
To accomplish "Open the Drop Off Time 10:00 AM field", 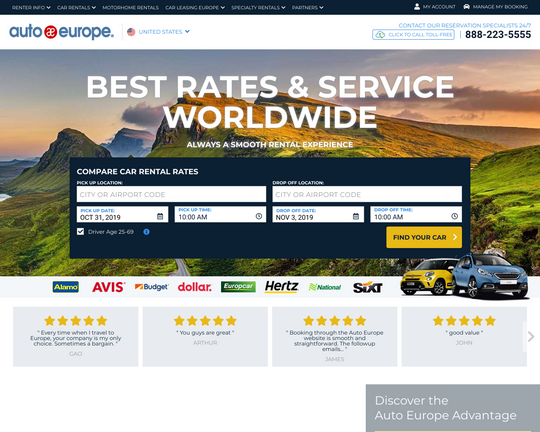I will point(416,214).
